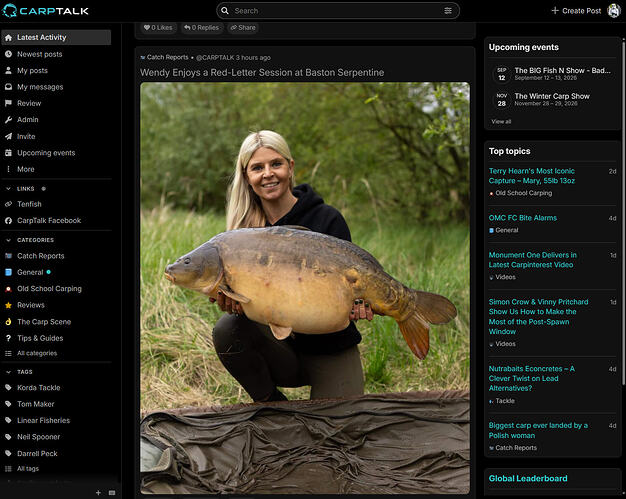Collapse the Categories section

pyautogui.click(x=8, y=240)
